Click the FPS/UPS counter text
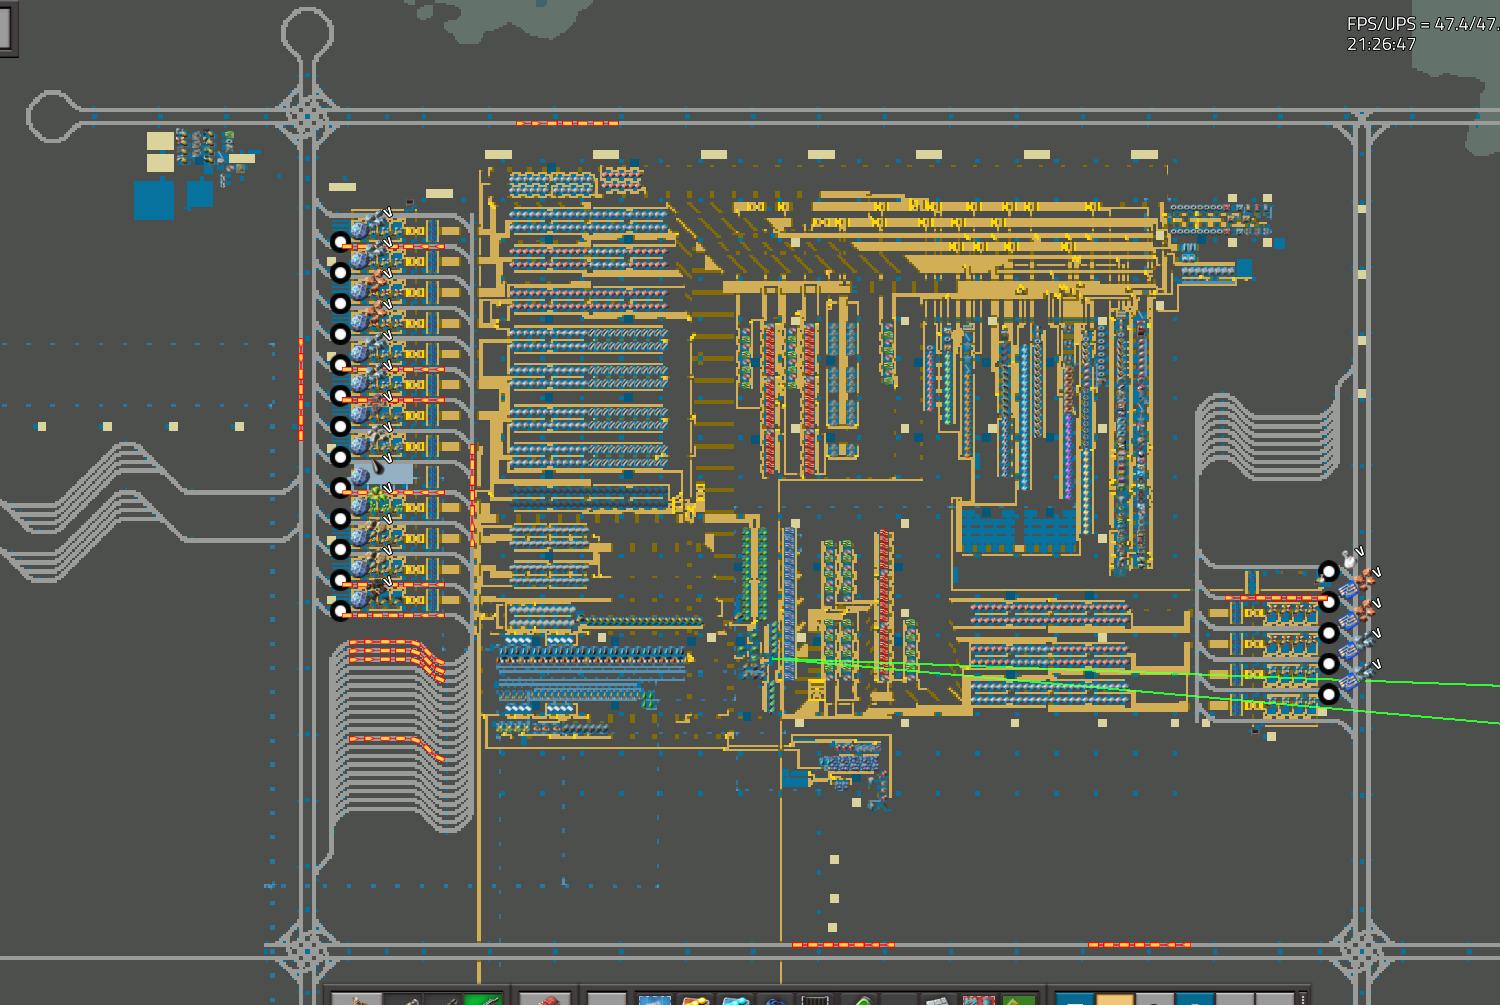This screenshot has height=1005, width=1500. [1423, 24]
